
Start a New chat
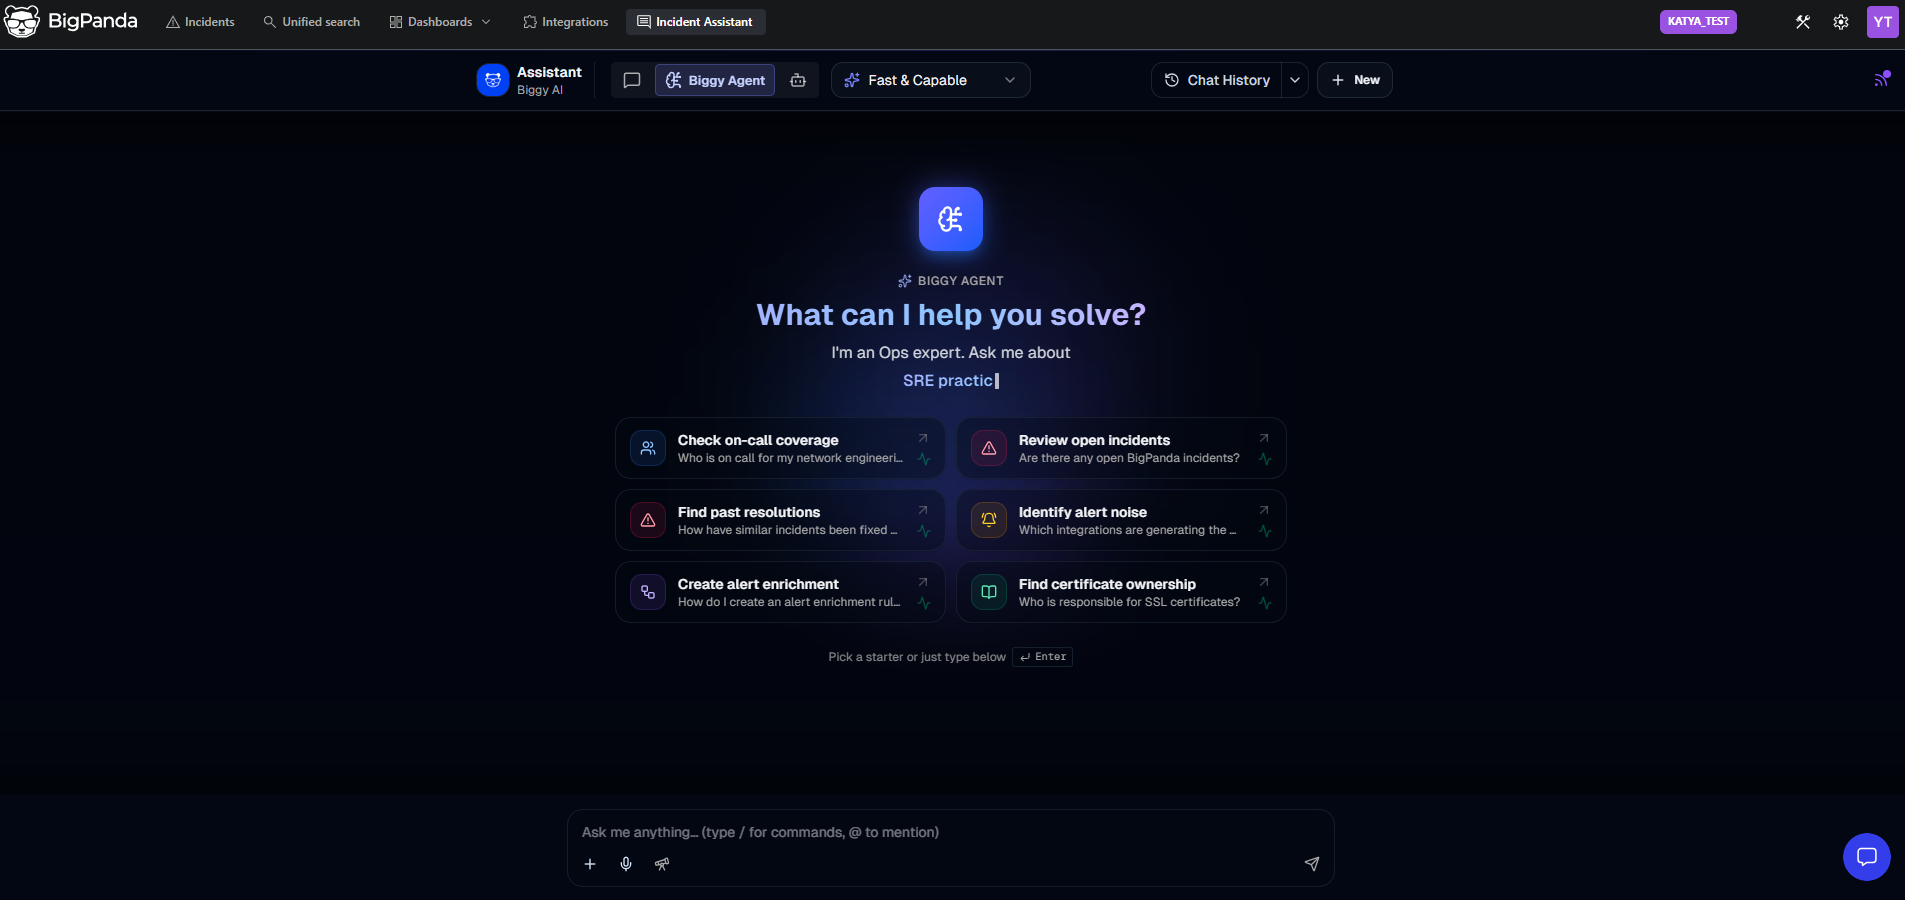(1355, 80)
